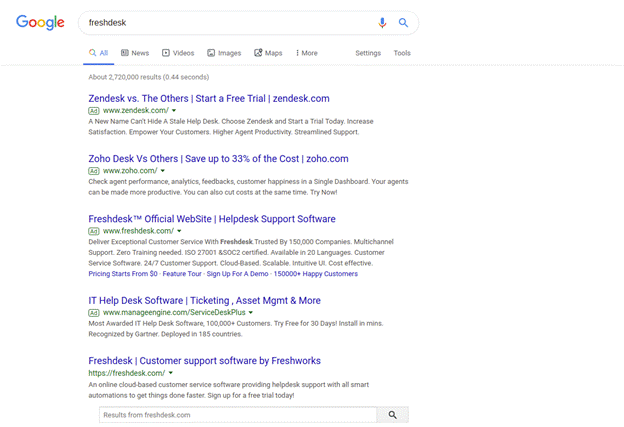Click the www.zendesk.com/ green URL

pos(136,111)
